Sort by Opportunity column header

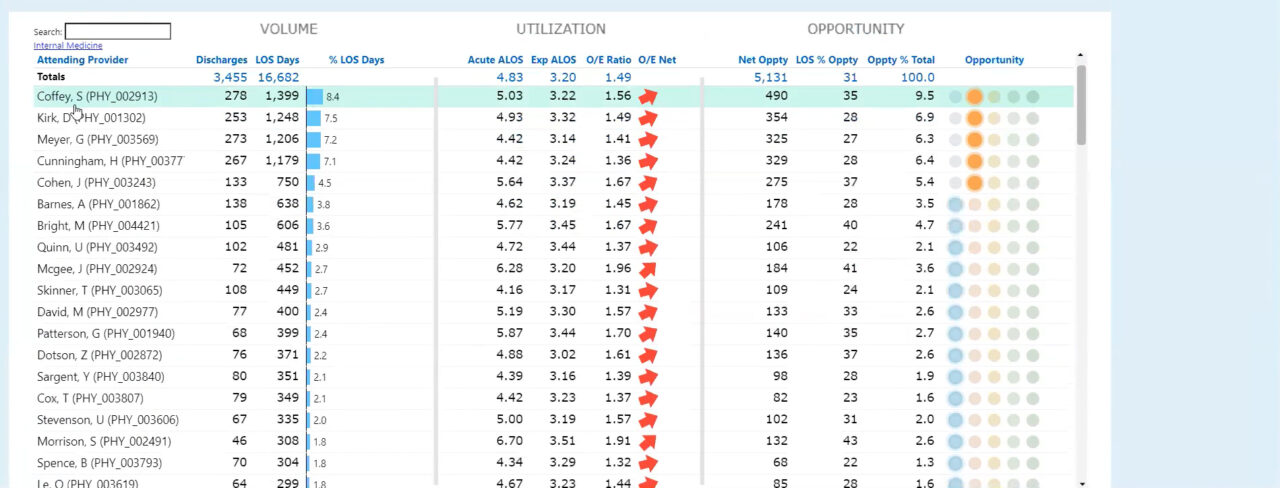994,60
